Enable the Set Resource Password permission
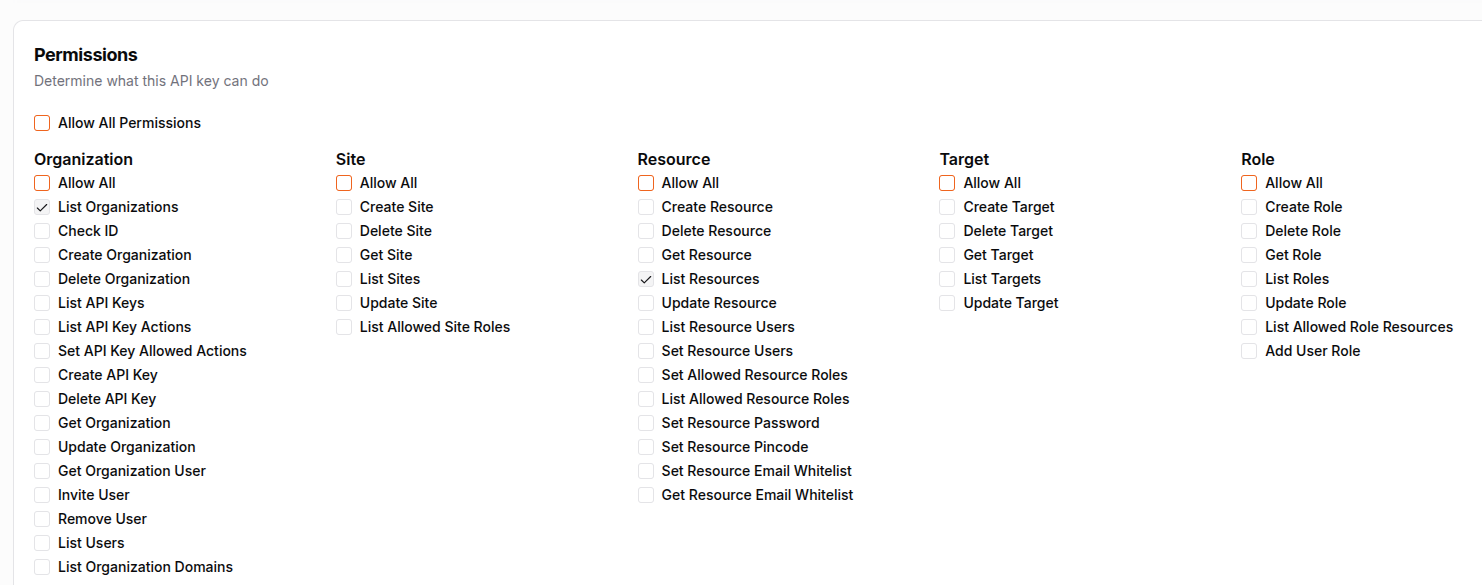This screenshot has height=585, width=1482. click(646, 423)
